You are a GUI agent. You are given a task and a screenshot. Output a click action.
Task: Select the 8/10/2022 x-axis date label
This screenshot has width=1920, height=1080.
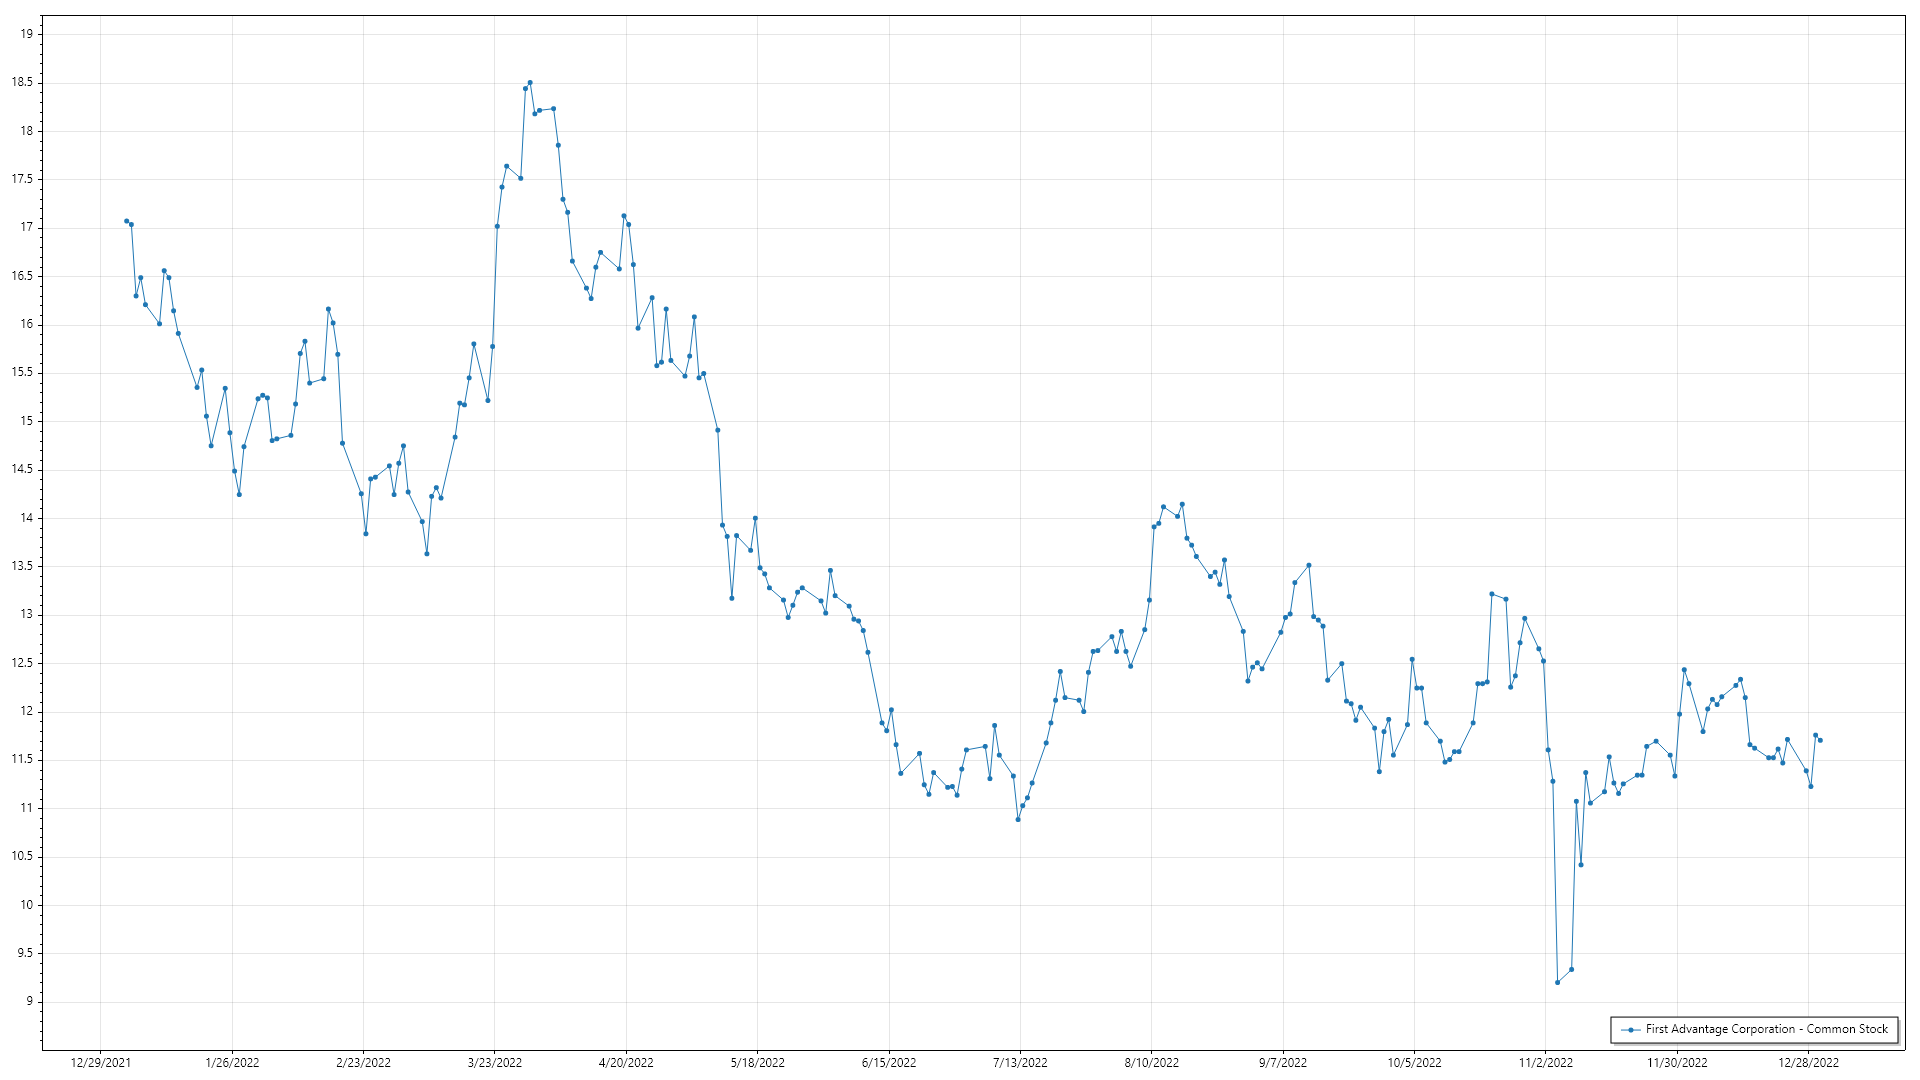(x=1151, y=1063)
